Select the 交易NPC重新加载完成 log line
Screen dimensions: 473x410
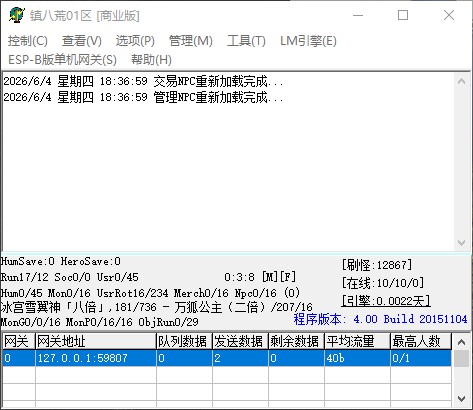[x=143, y=81]
